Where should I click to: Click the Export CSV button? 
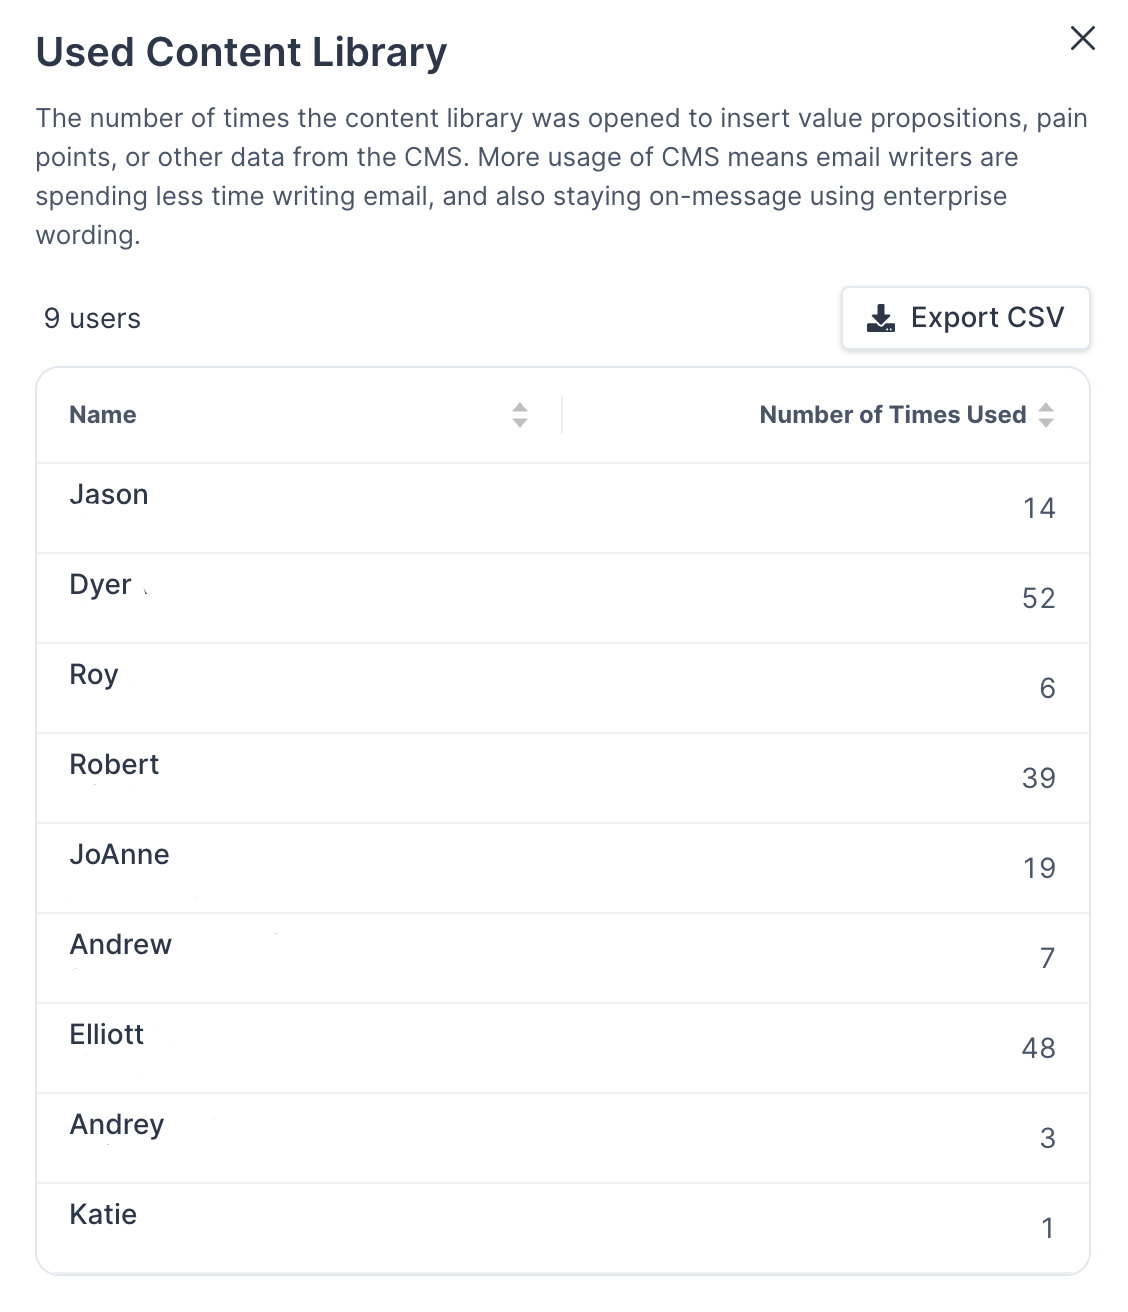966,318
